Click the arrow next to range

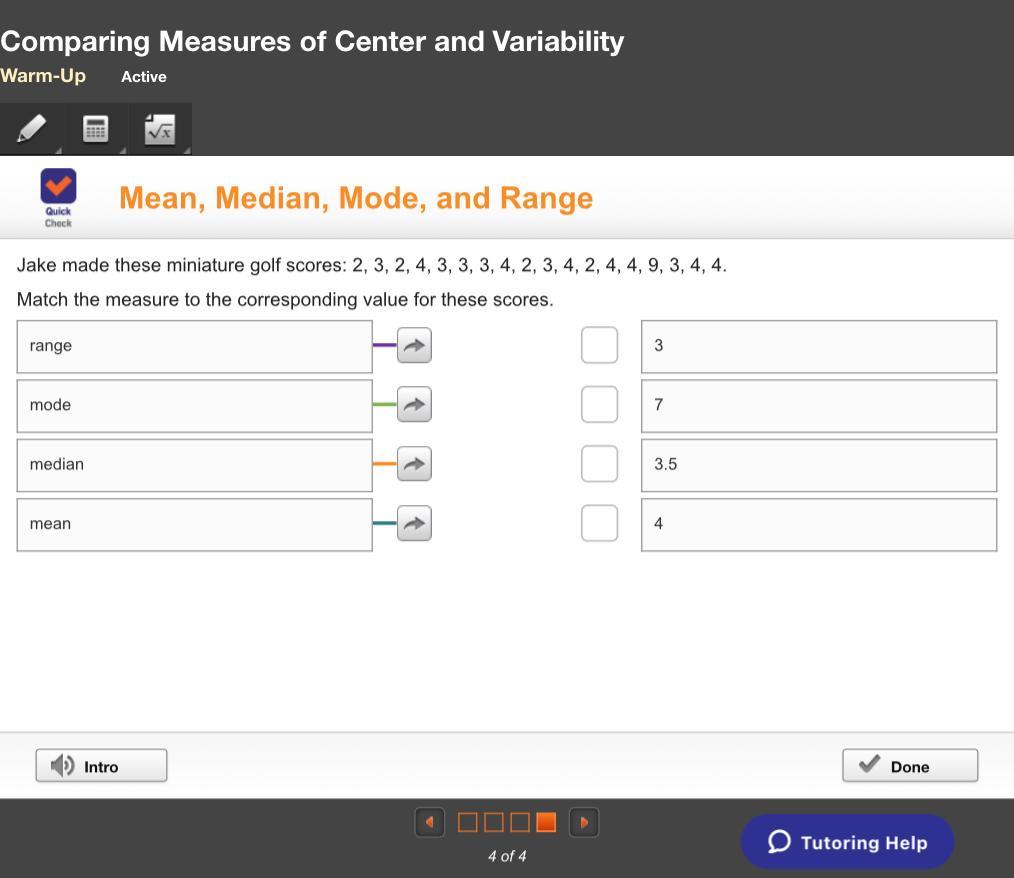pyautogui.click(x=414, y=346)
